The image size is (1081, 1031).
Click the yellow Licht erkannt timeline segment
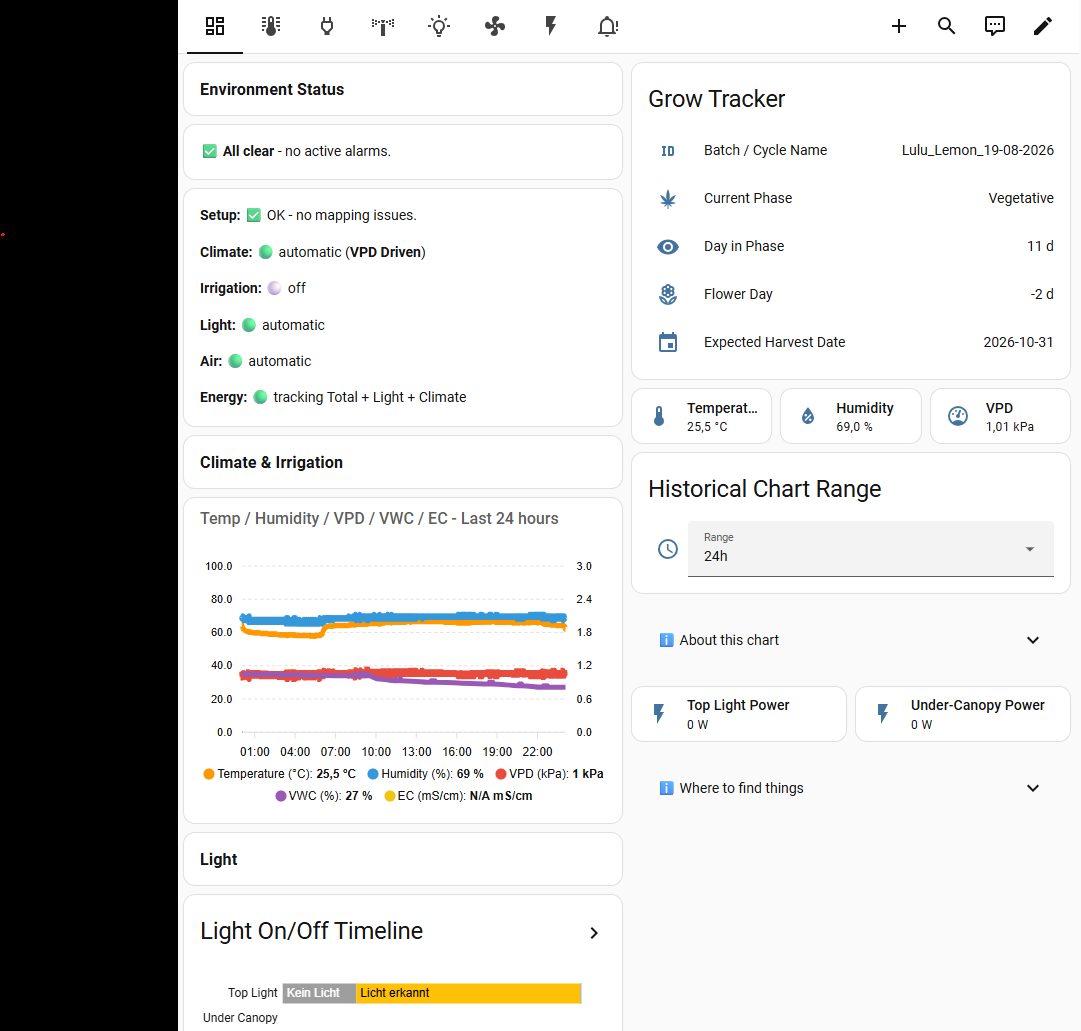coord(469,993)
